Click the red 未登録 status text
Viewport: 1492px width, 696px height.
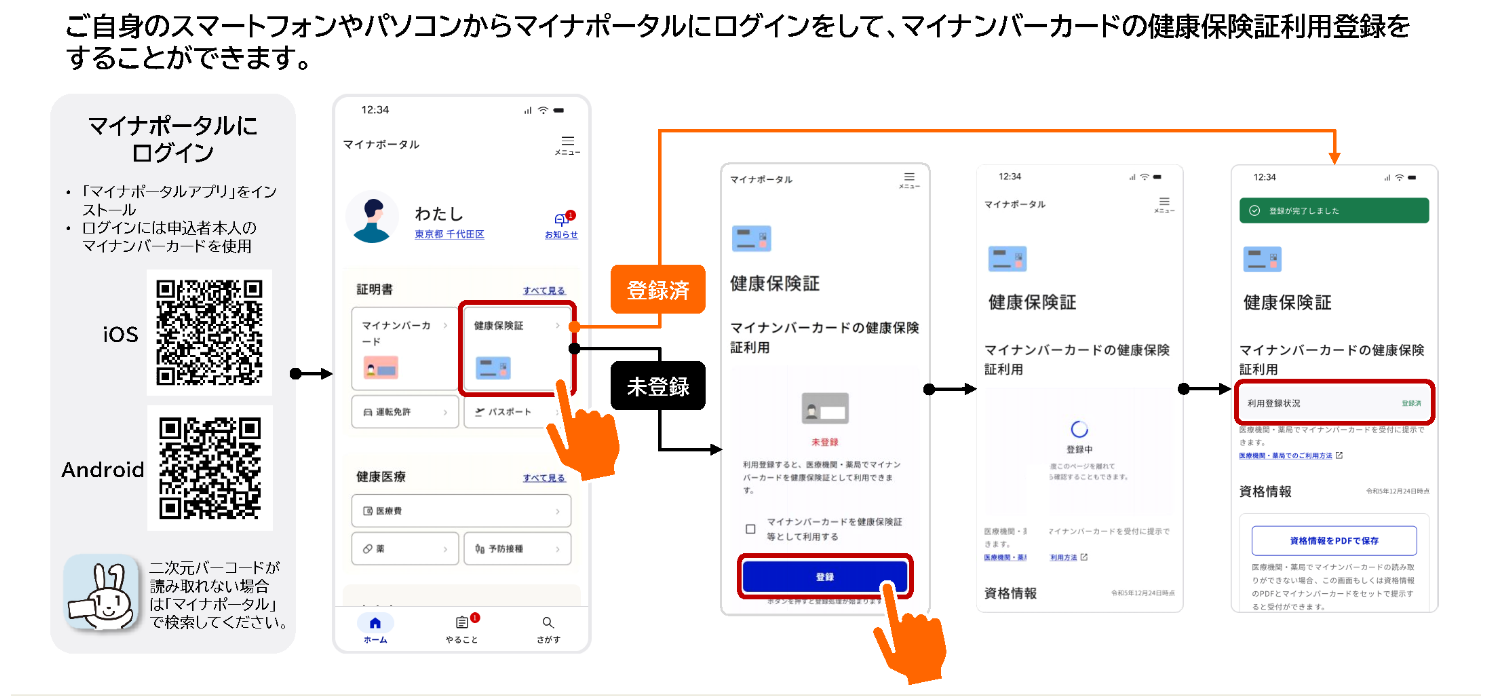click(x=825, y=442)
